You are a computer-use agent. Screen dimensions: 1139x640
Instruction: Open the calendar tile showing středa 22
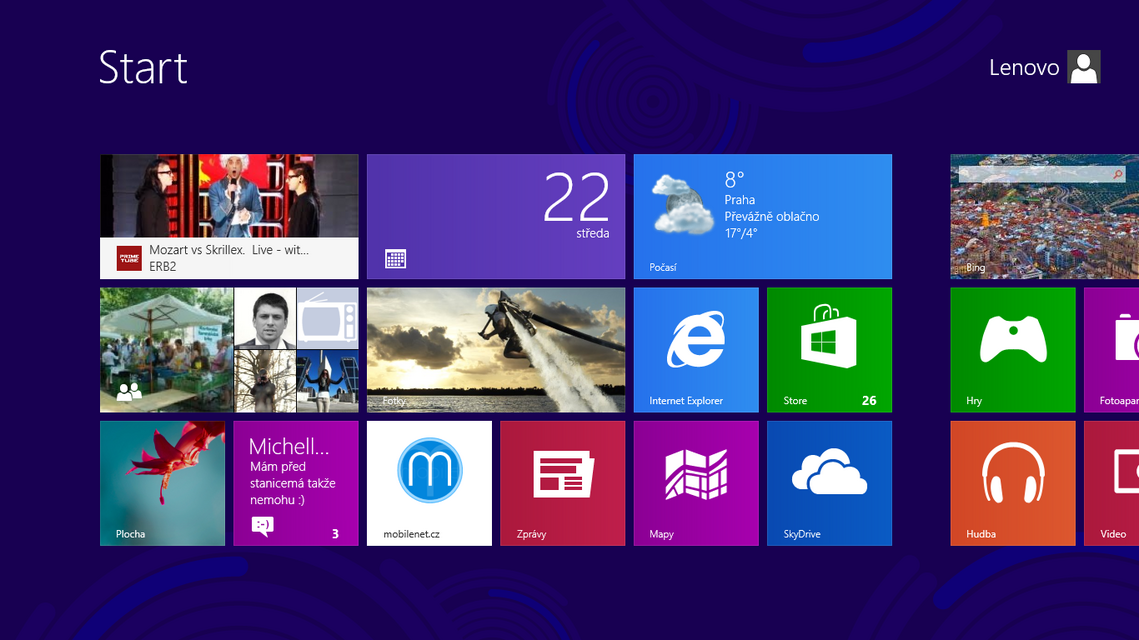496,216
